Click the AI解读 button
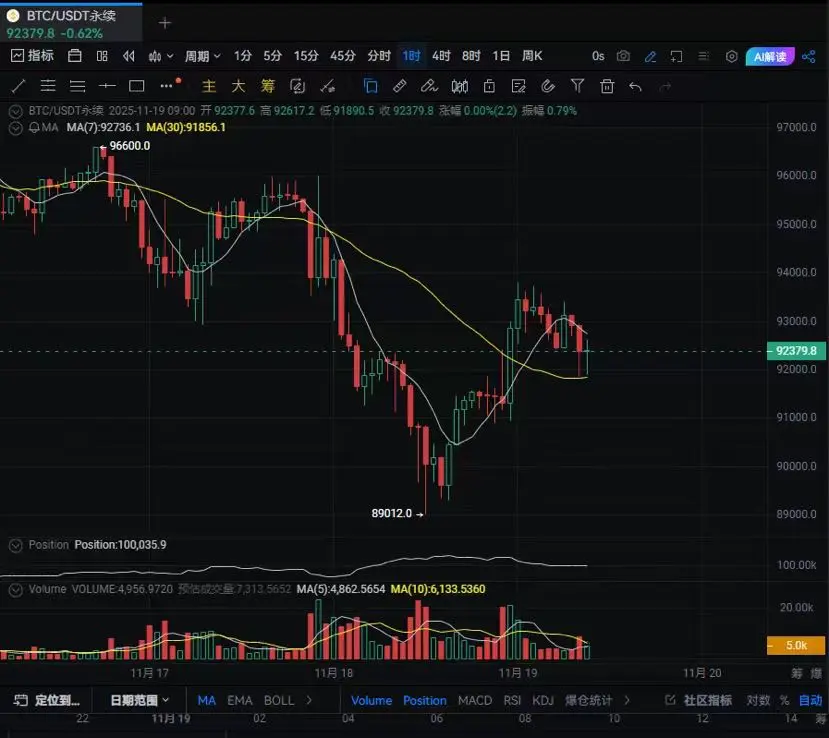The image size is (829, 738). (770, 57)
